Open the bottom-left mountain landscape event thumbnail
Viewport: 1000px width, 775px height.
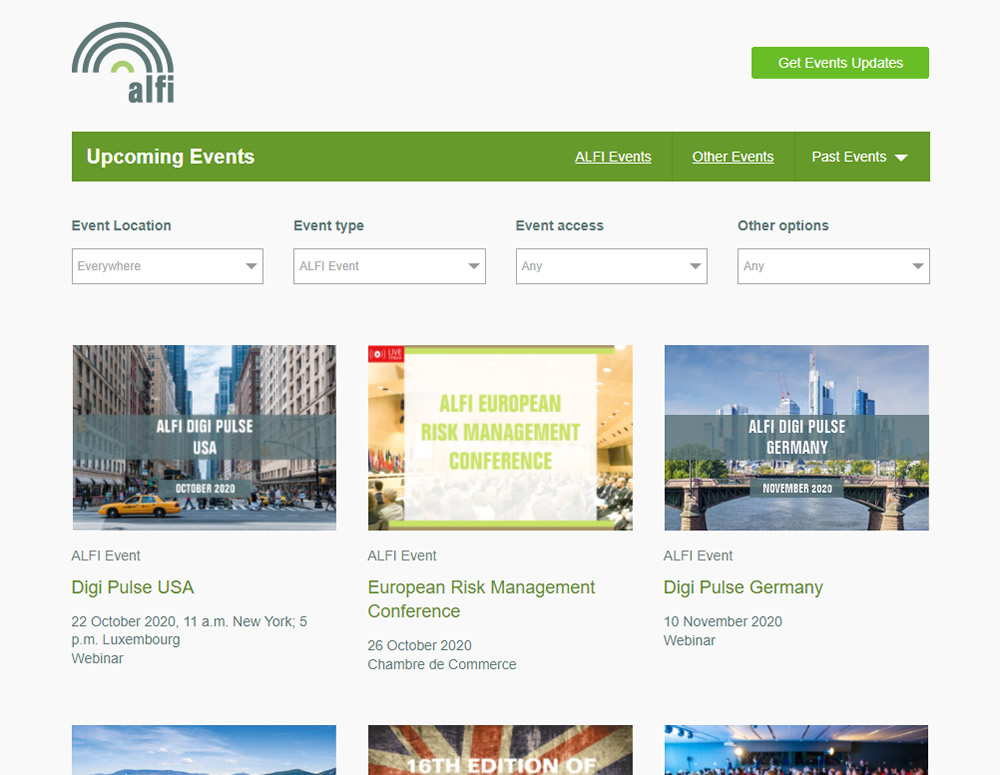click(x=204, y=750)
